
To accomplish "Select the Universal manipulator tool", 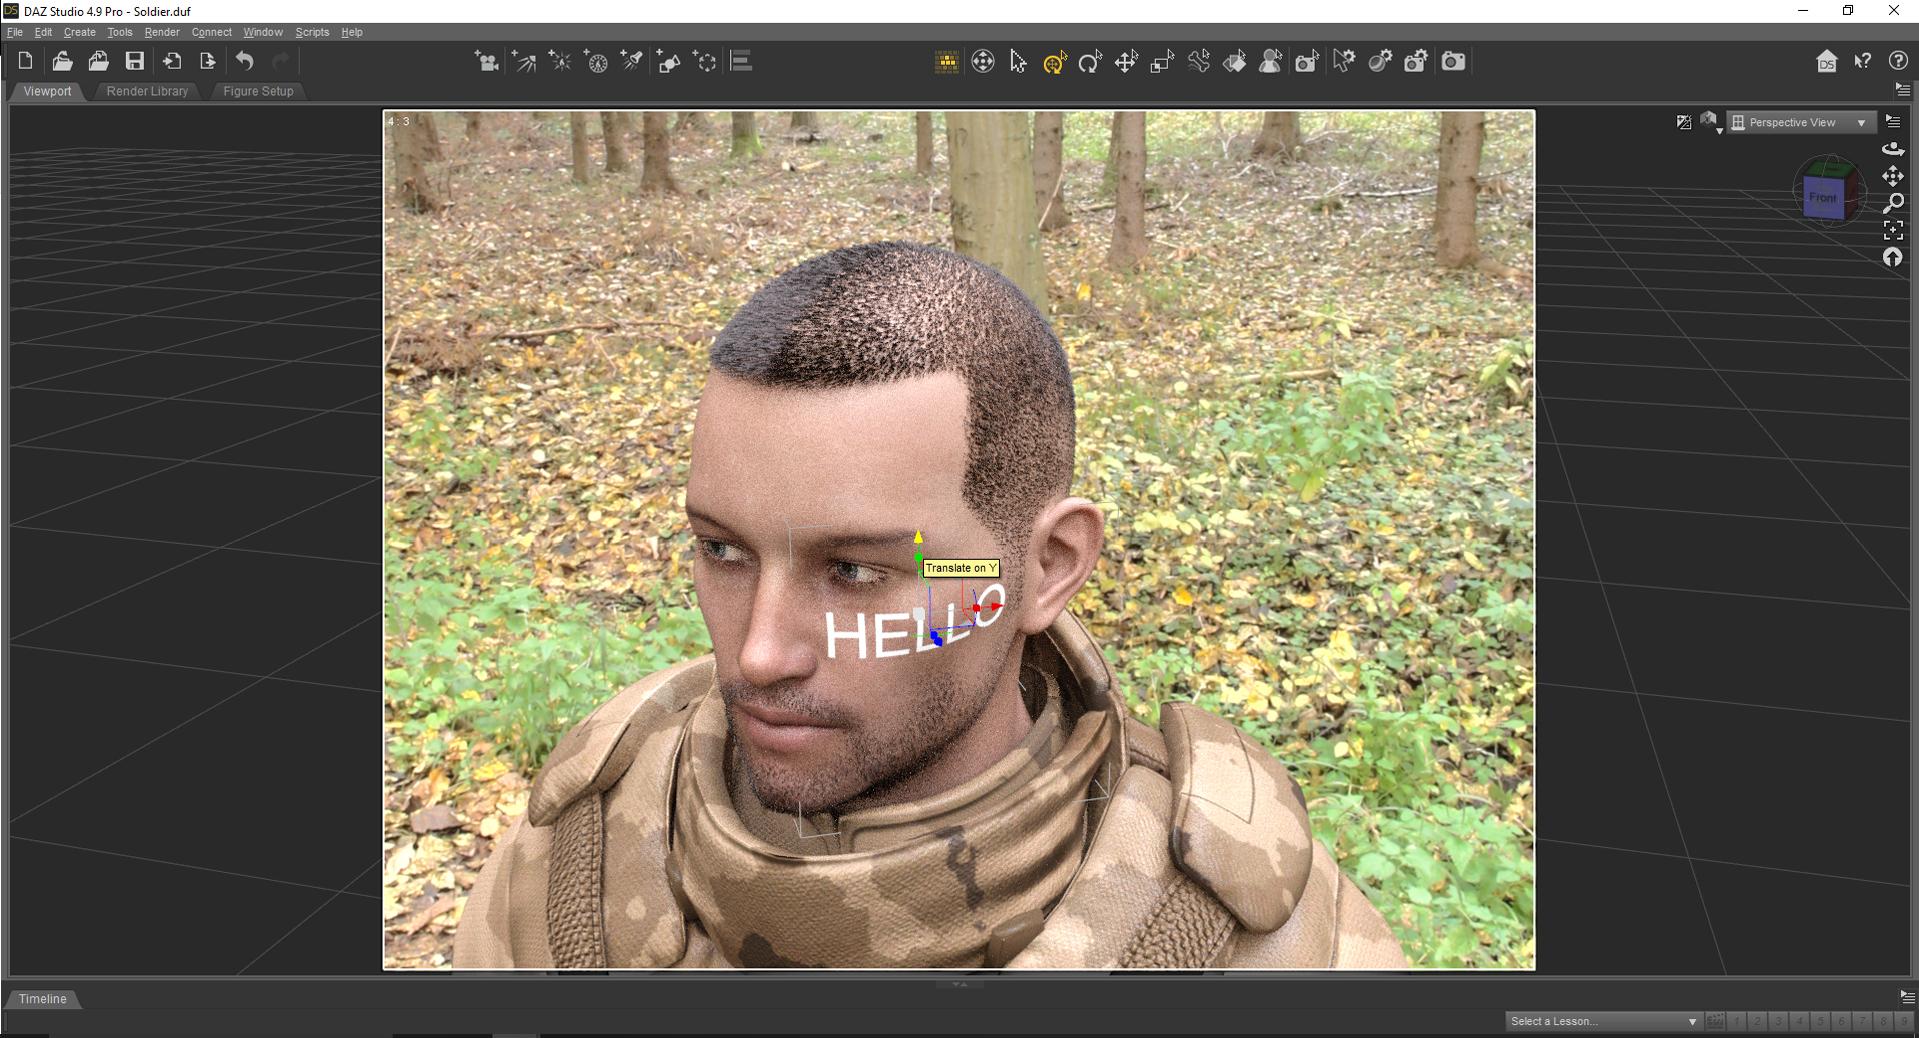I will pos(1055,62).
